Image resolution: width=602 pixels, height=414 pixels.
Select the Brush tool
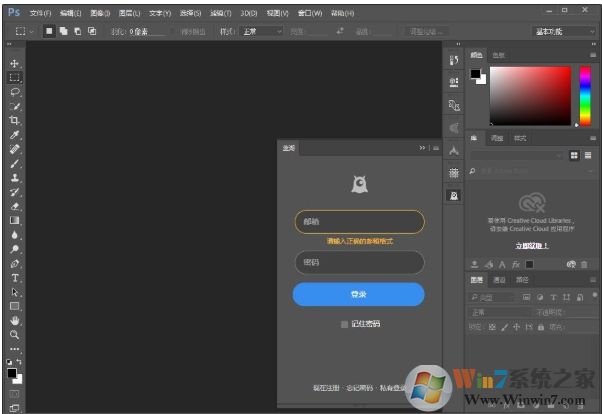15,163
